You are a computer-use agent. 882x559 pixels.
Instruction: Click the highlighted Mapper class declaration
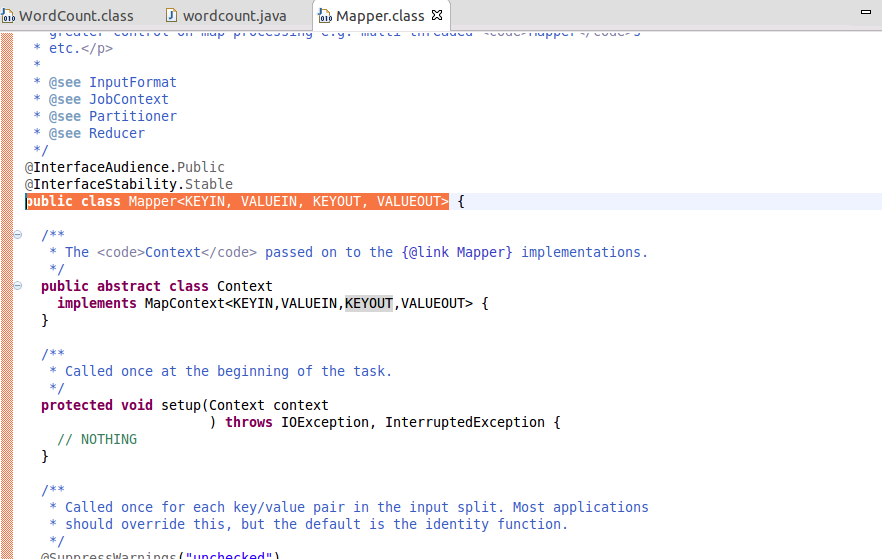(237, 201)
